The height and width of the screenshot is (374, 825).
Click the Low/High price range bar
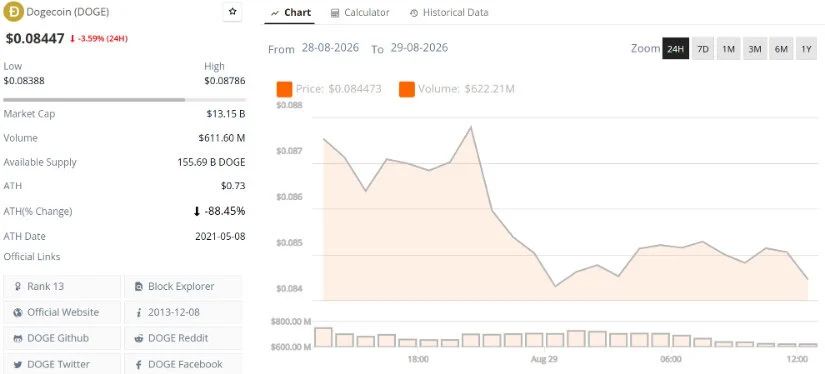tap(124, 99)
